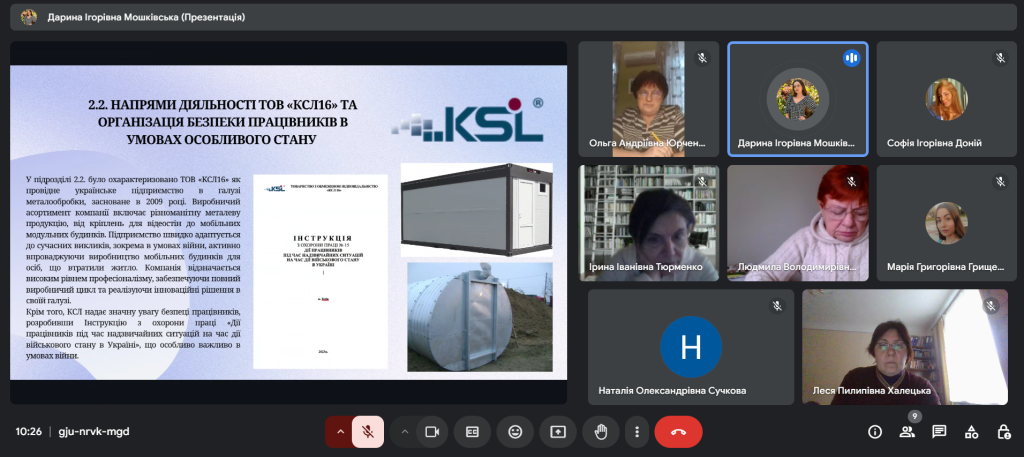Viewport: 1024px width, 457px height.
Task: Toggle the camera on or off
Action: click(433, 432)
